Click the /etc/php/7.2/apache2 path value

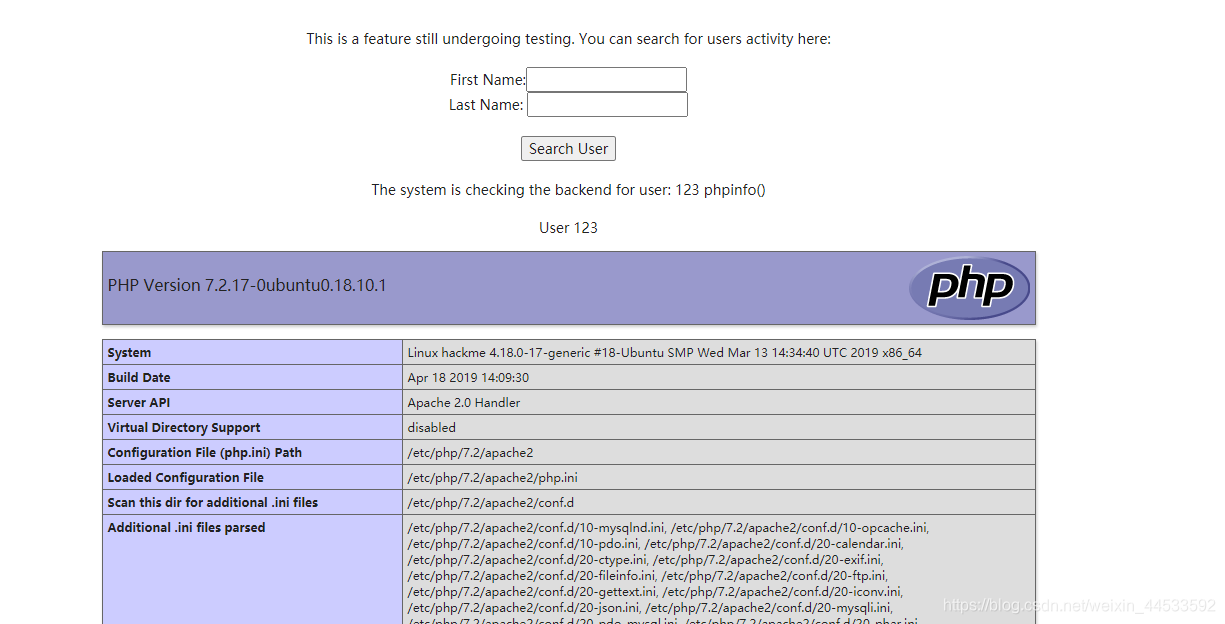470,452
